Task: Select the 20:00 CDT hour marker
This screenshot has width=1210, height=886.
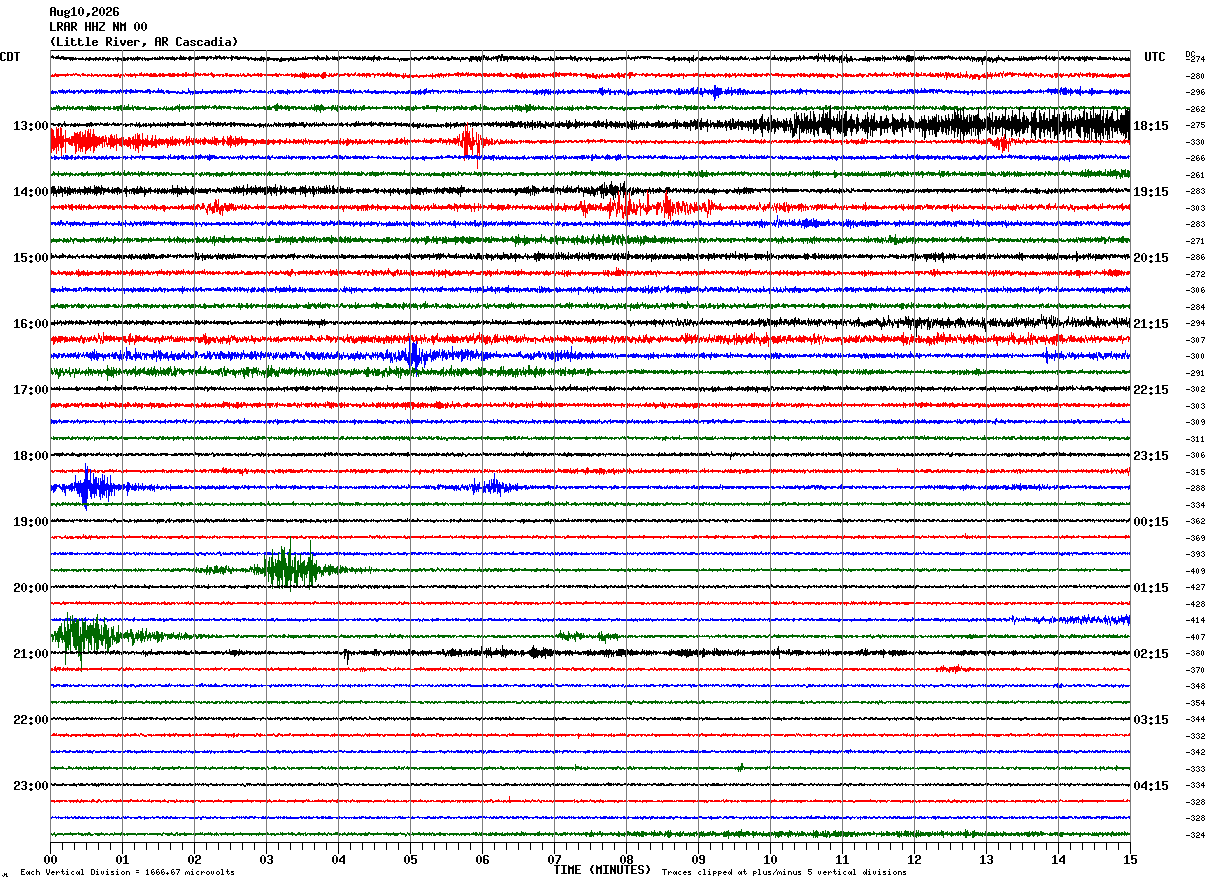Action: (30, 588)
